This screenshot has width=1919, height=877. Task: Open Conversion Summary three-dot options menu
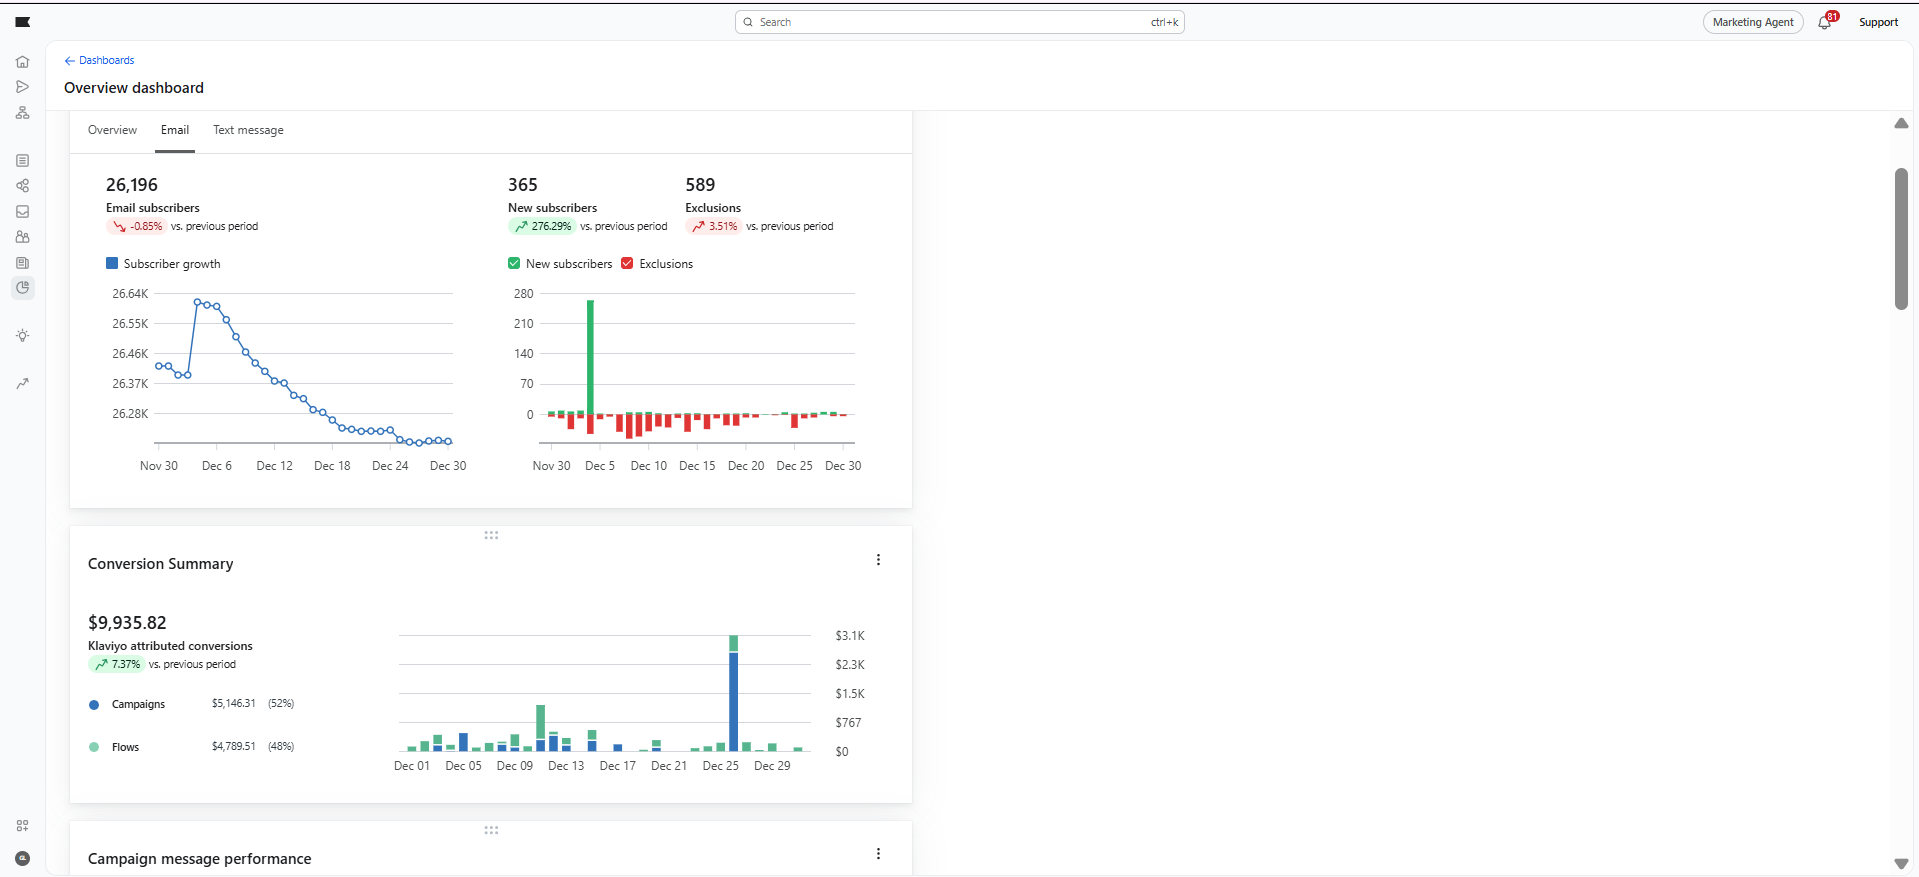pos(878,560)
